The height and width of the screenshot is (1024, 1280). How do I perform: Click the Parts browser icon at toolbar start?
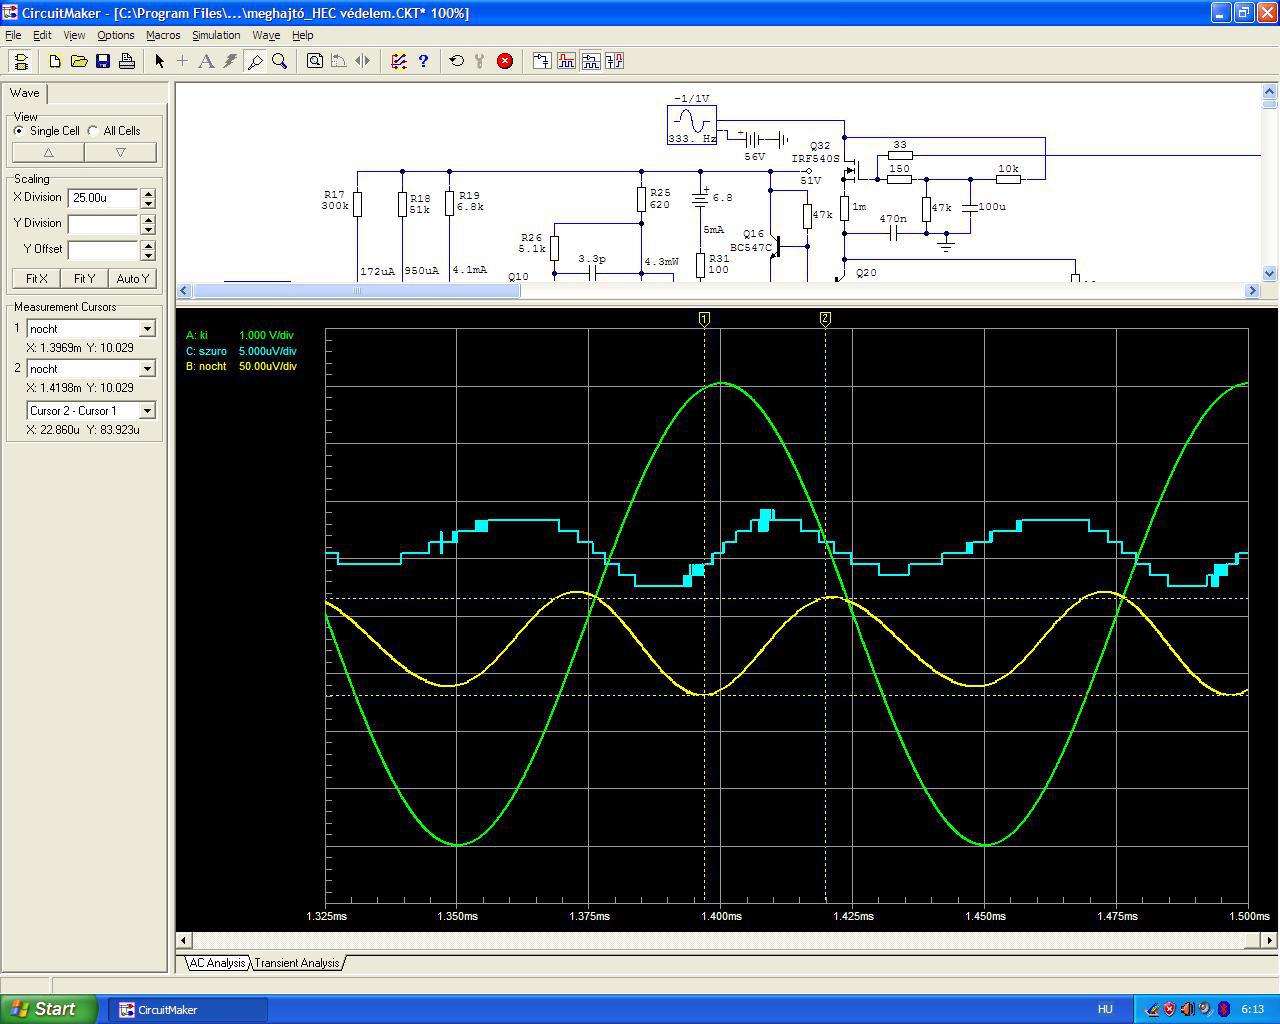21,61
